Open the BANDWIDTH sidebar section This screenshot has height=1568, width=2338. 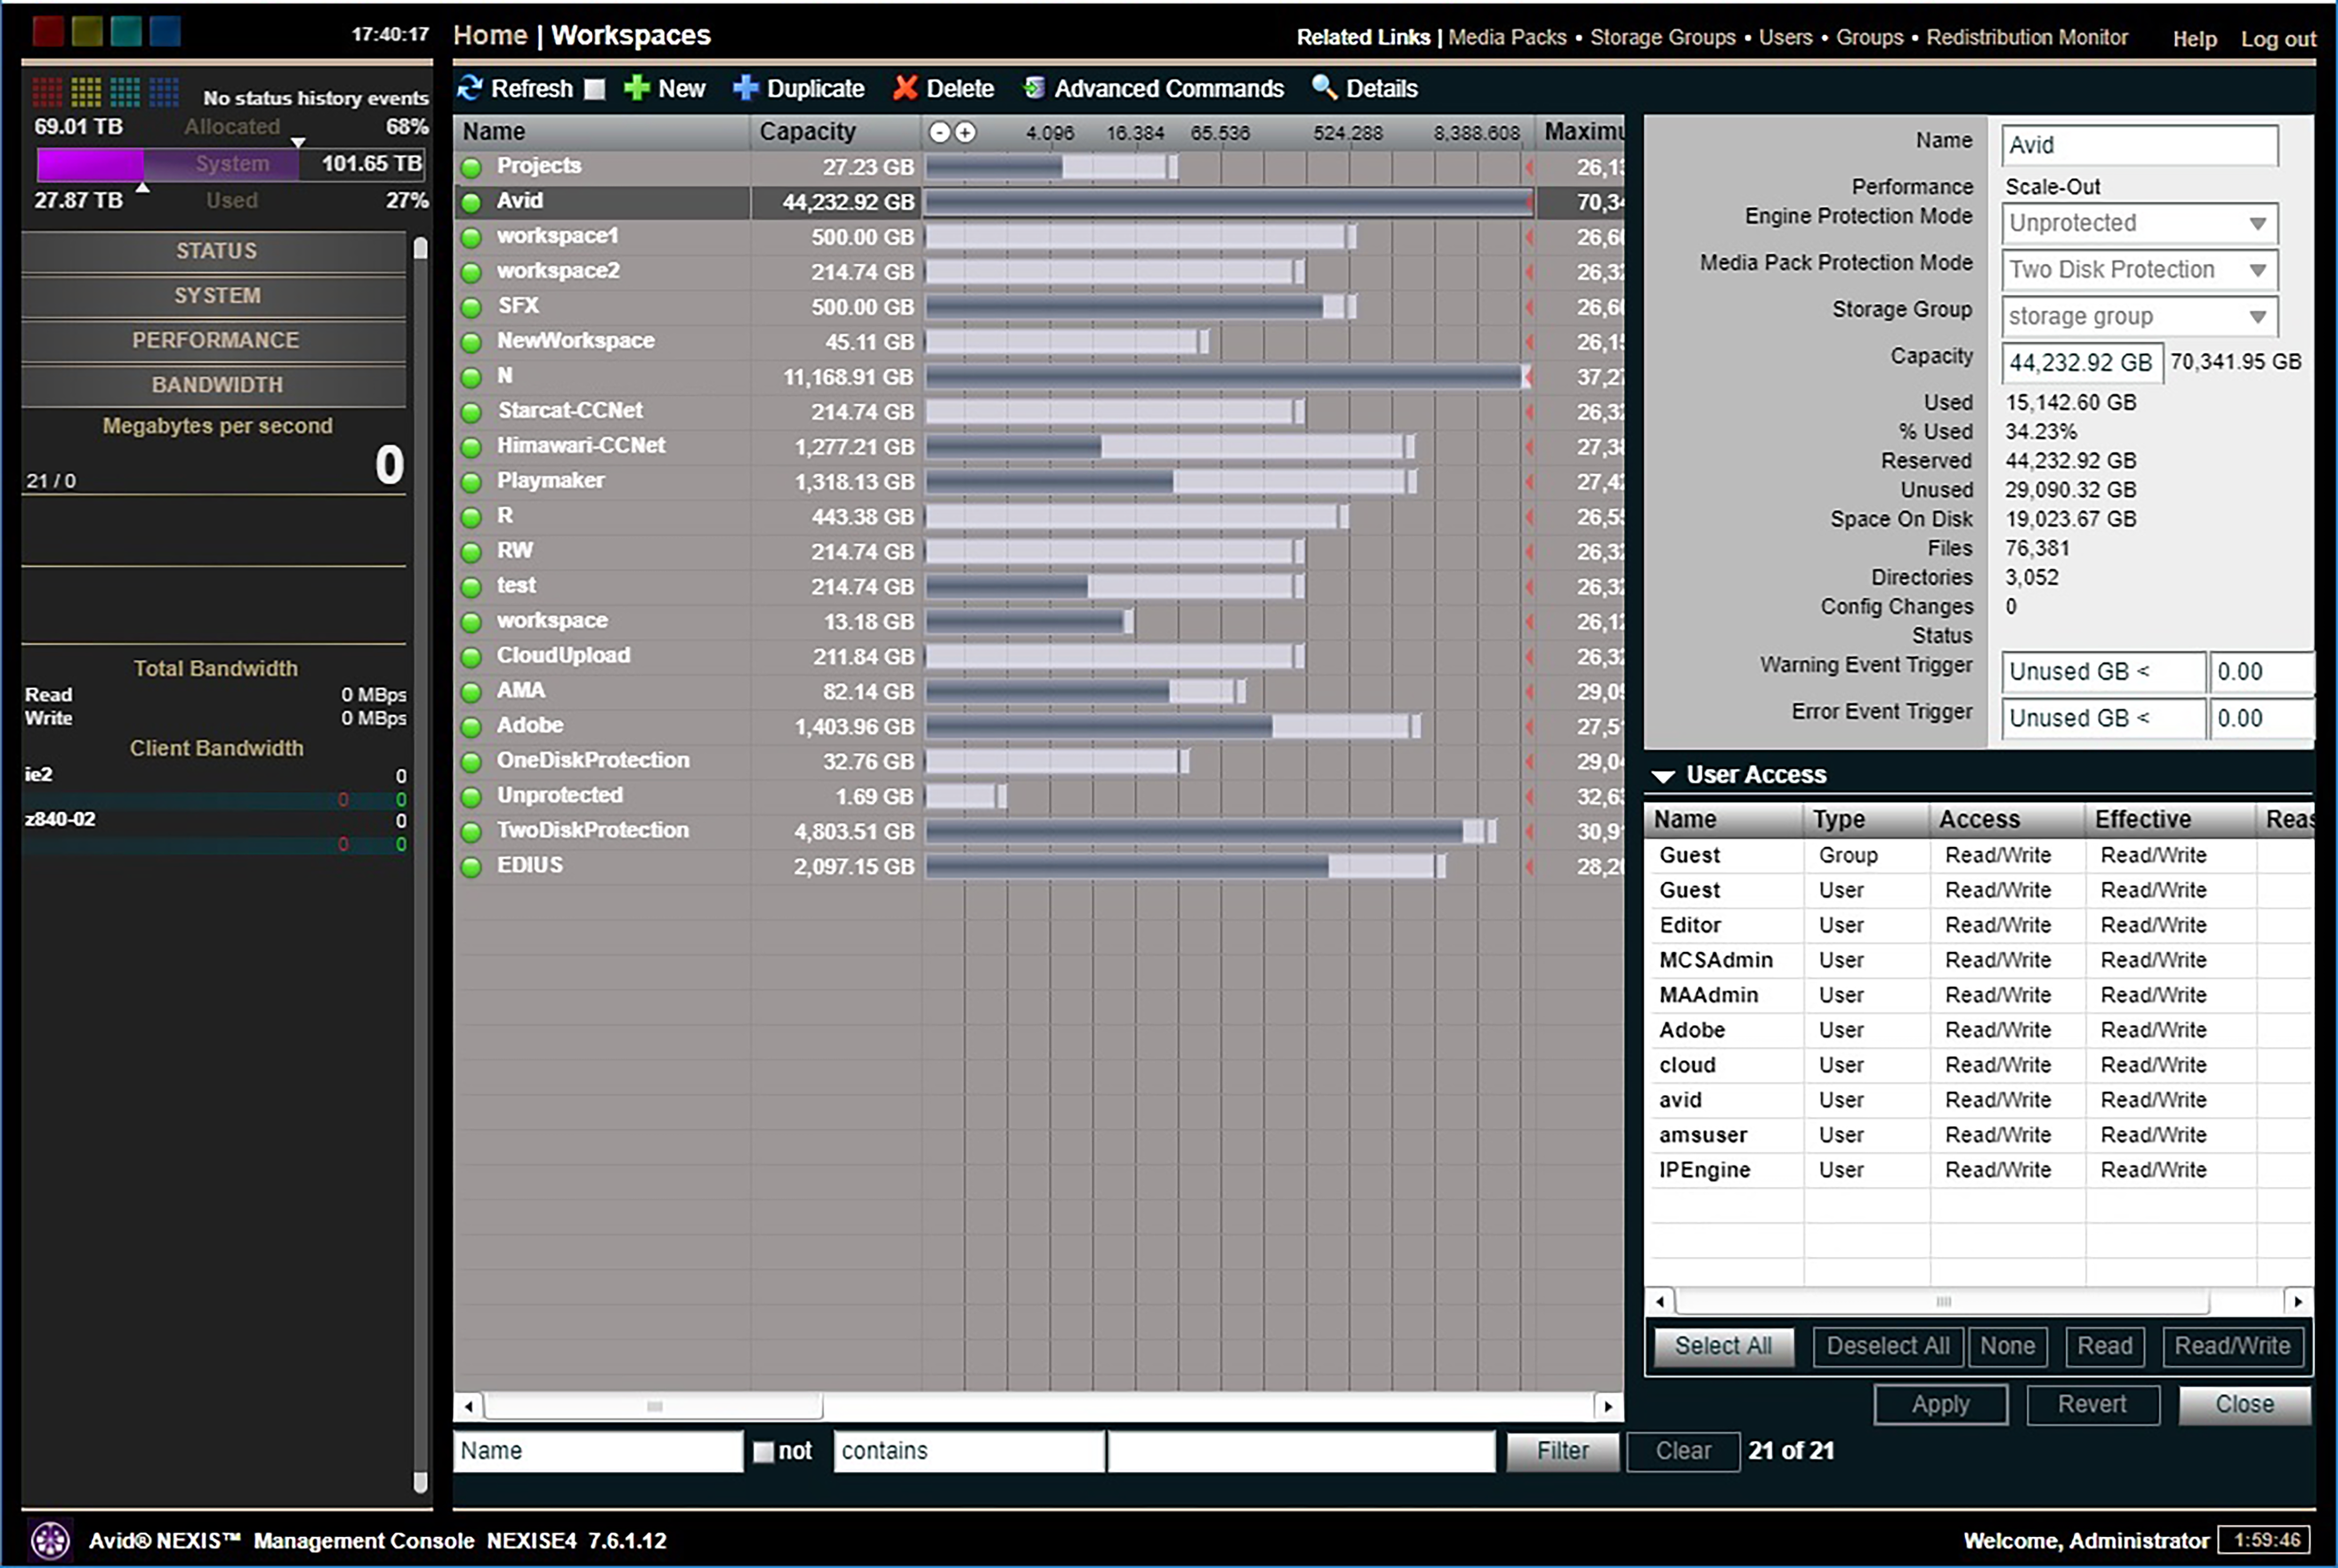pyautogui.click(x=214, y=385)
